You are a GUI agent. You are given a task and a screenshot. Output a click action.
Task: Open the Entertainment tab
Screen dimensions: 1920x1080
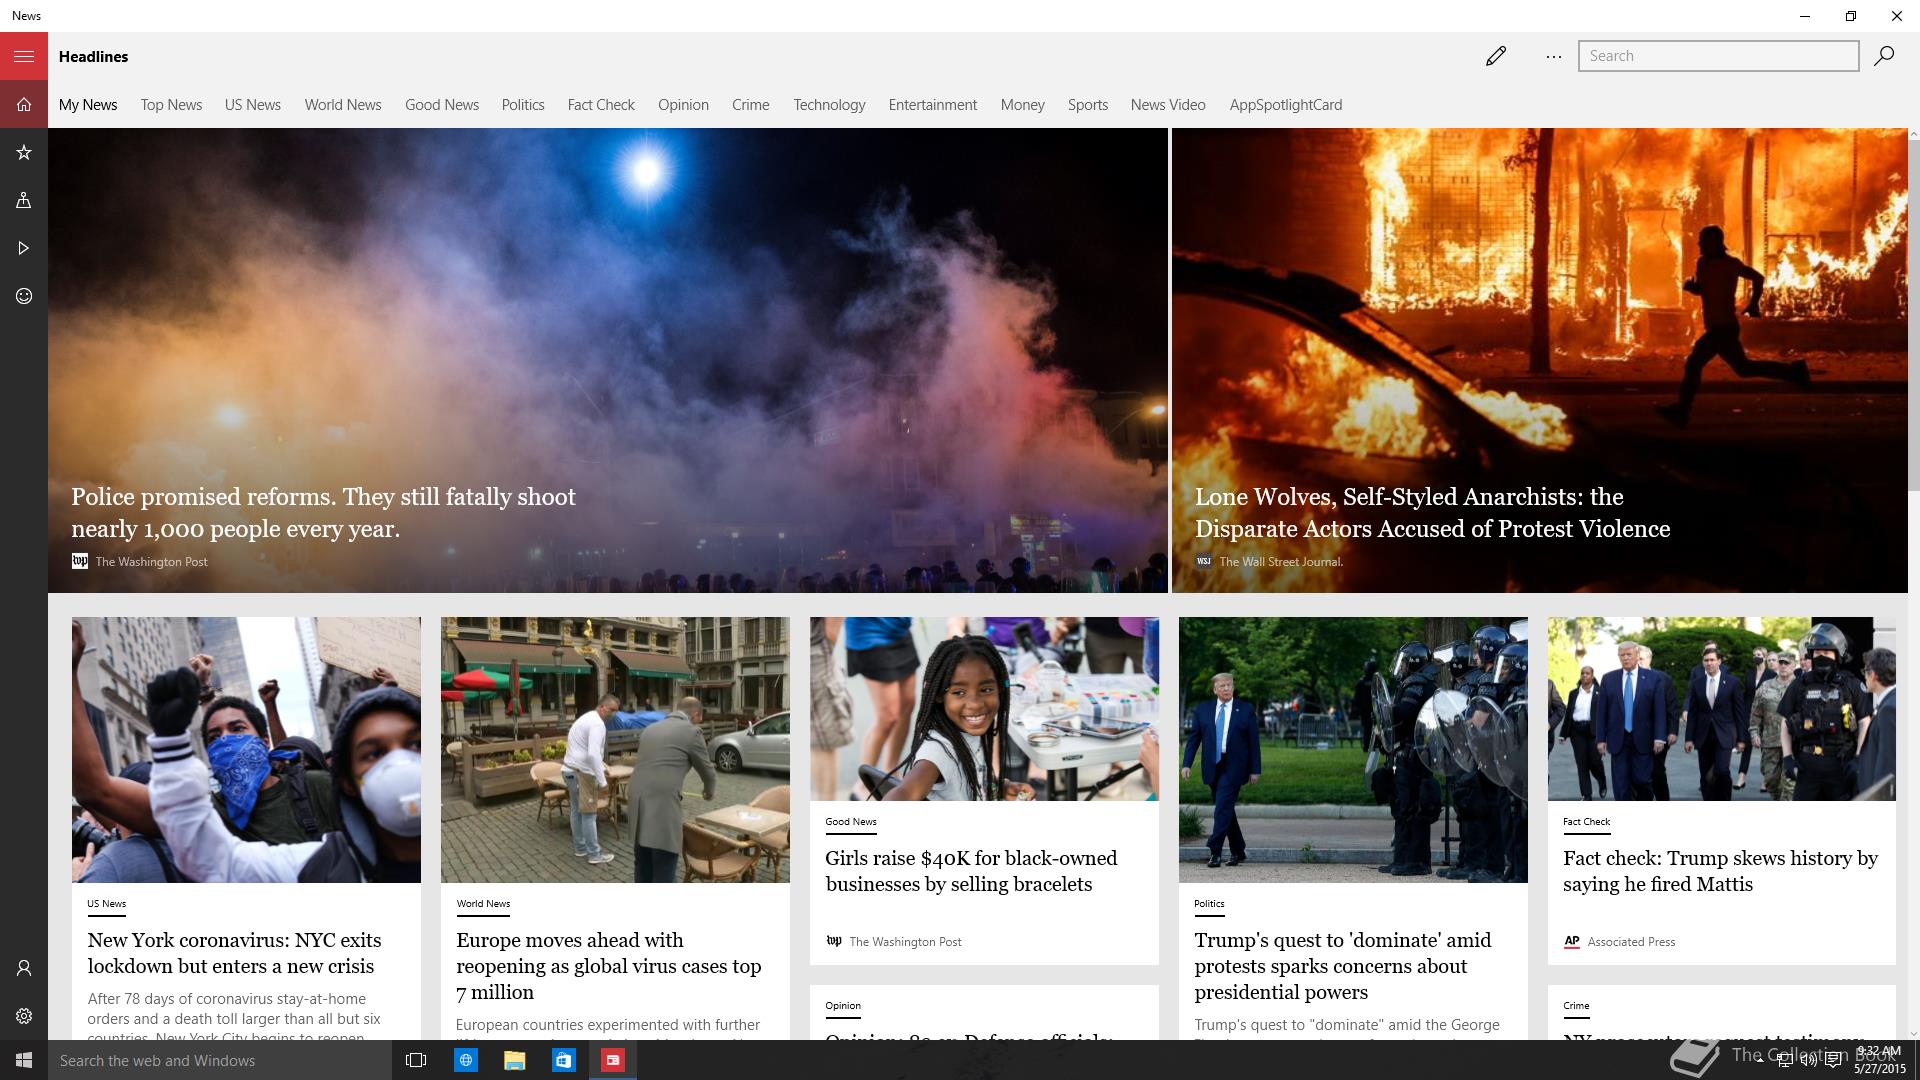click(933, 104)
